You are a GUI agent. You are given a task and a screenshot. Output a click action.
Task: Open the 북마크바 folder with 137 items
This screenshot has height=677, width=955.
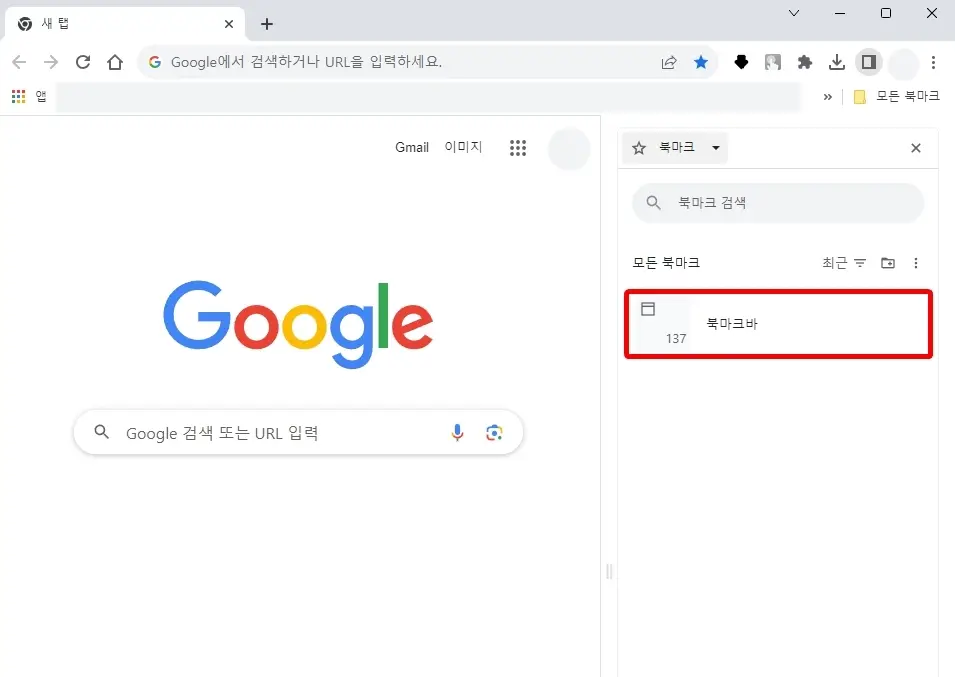(x=778, y=324)
